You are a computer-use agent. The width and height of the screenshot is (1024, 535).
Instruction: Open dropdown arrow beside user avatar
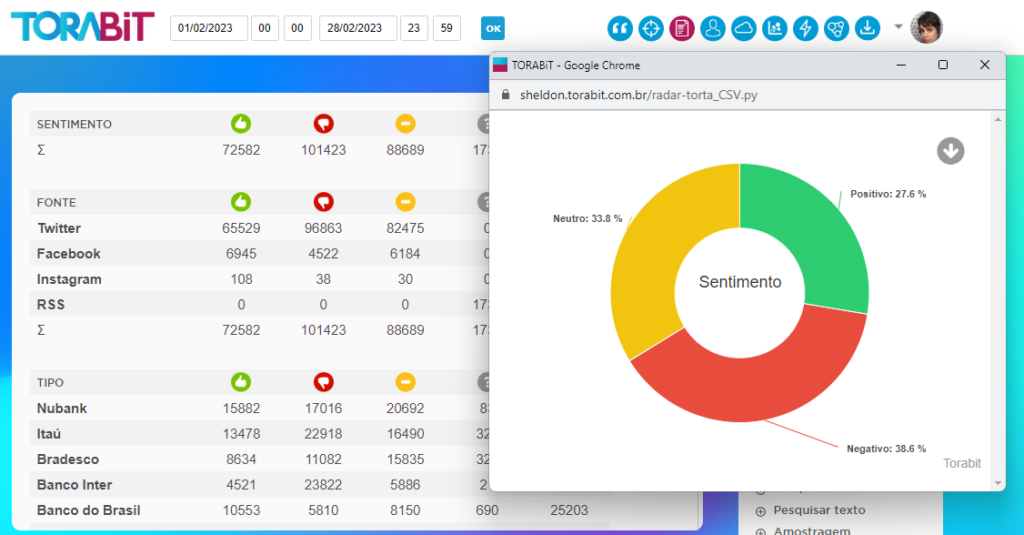pyautogui.click(x=899, y=27)
